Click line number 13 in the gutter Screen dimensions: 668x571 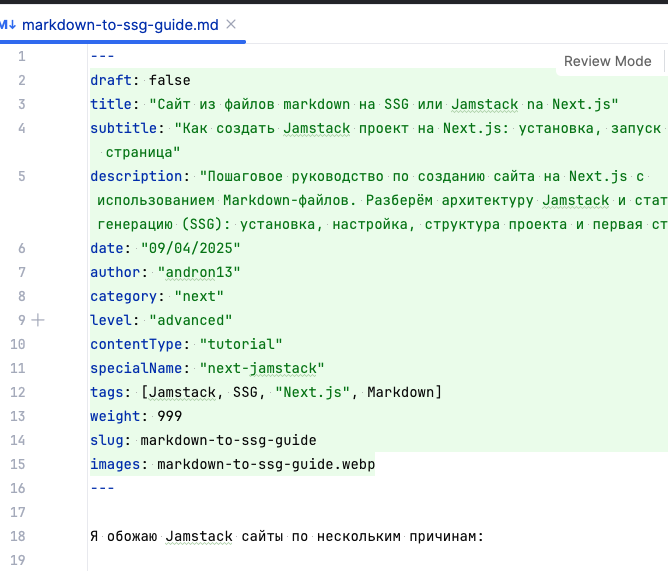tap(20, 416)
